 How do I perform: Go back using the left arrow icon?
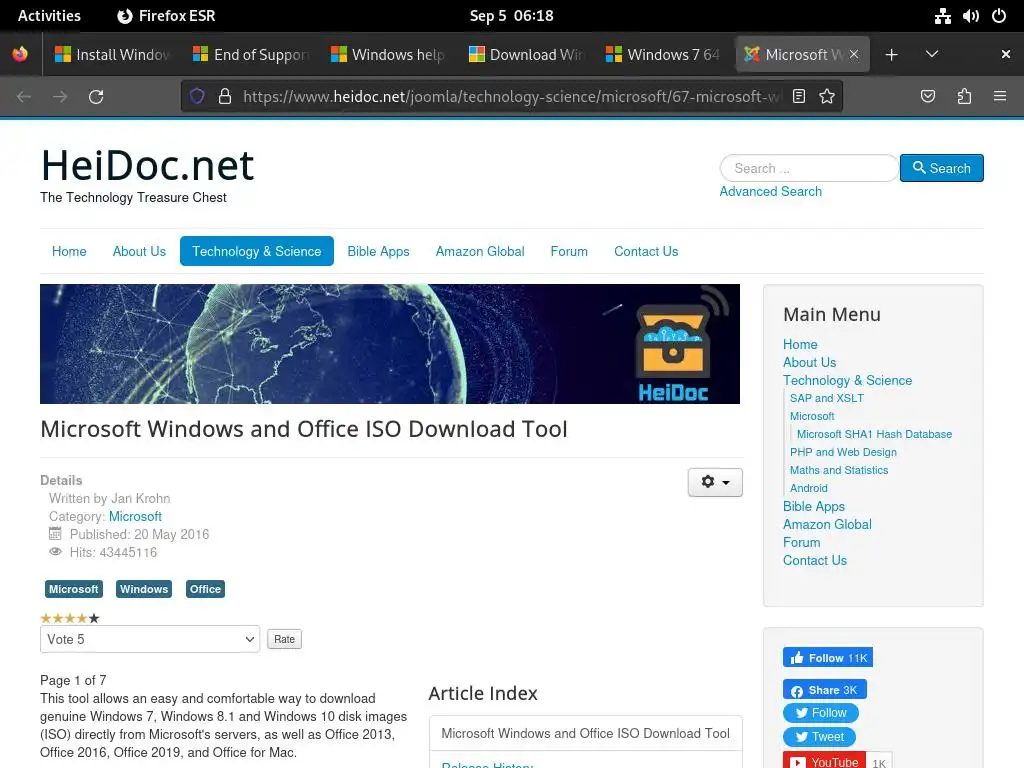(x=24, y=97)
